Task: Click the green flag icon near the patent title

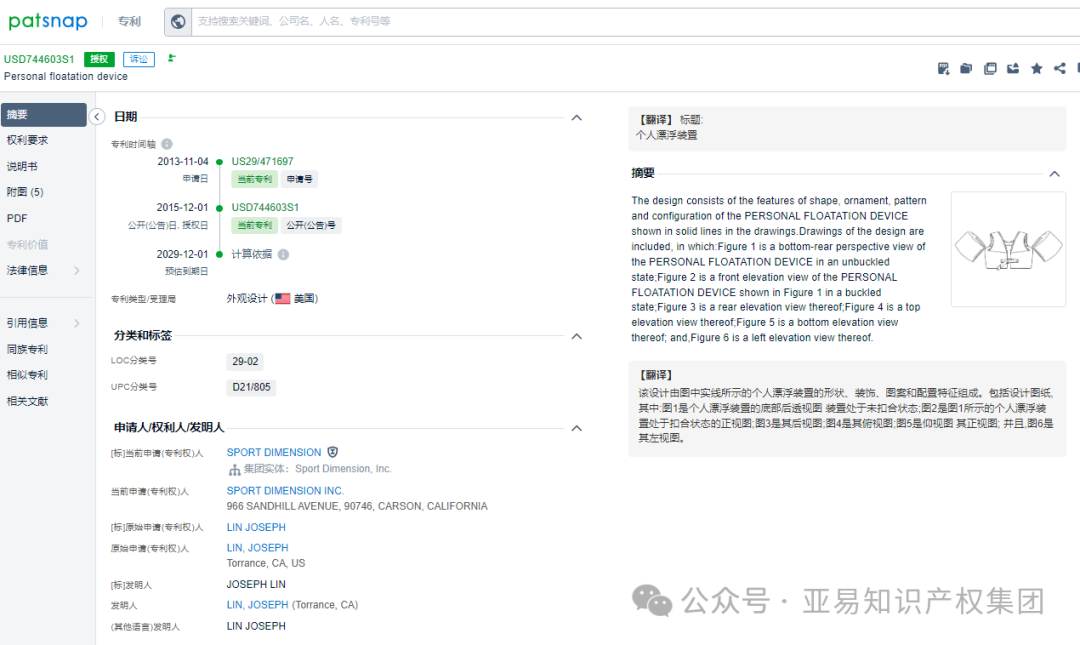Action: [170, 59]
